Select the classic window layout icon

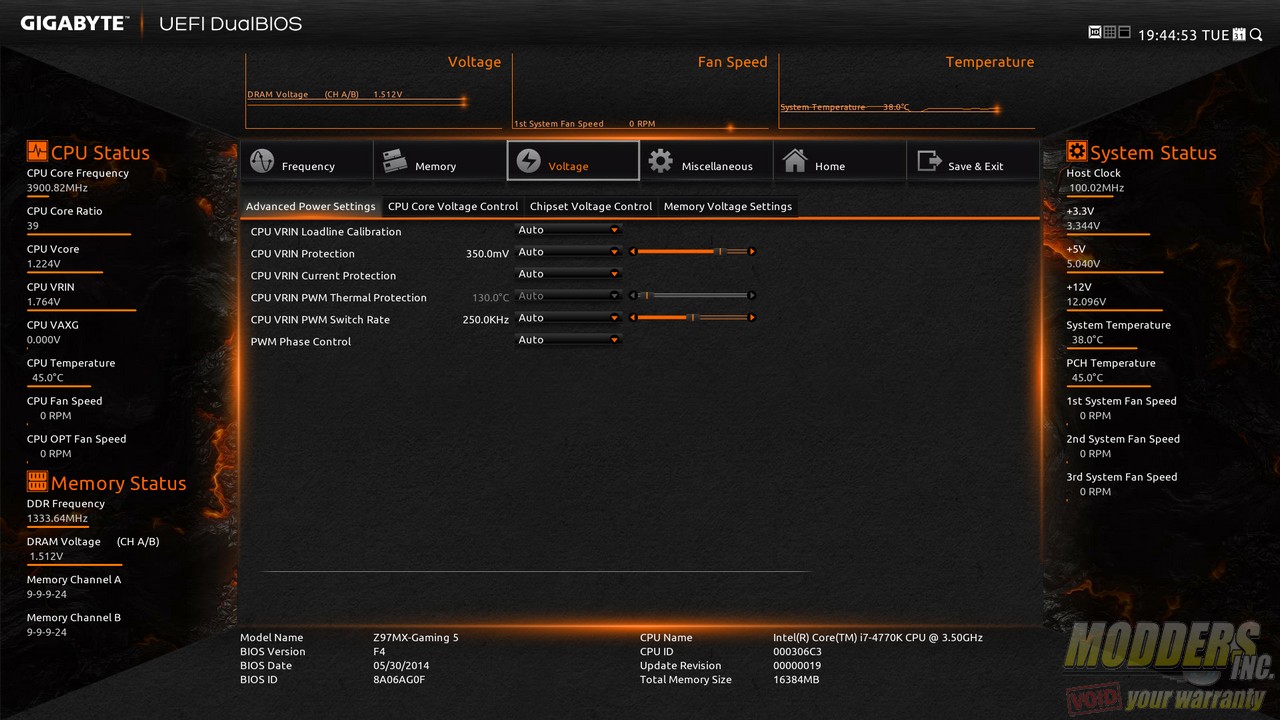(1124, 33)
